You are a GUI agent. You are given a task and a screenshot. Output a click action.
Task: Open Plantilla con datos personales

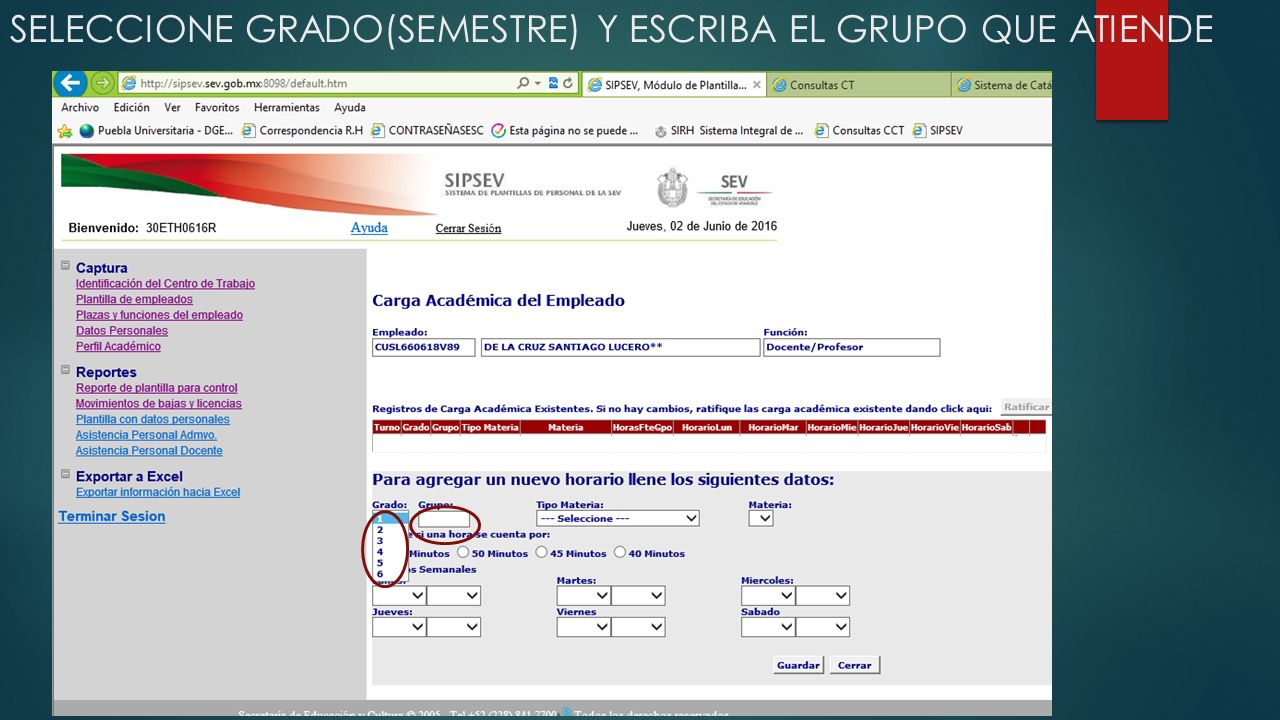click(153, 419)
